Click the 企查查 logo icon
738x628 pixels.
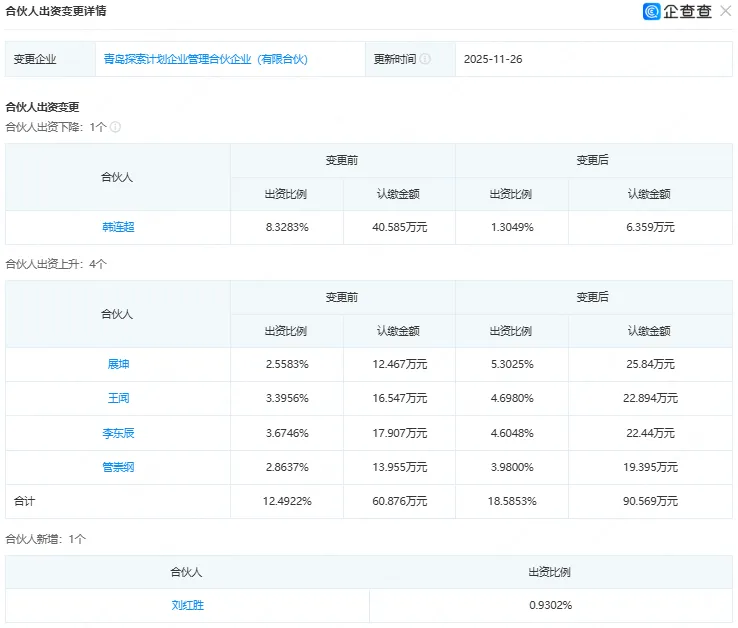tap(652, 12)
